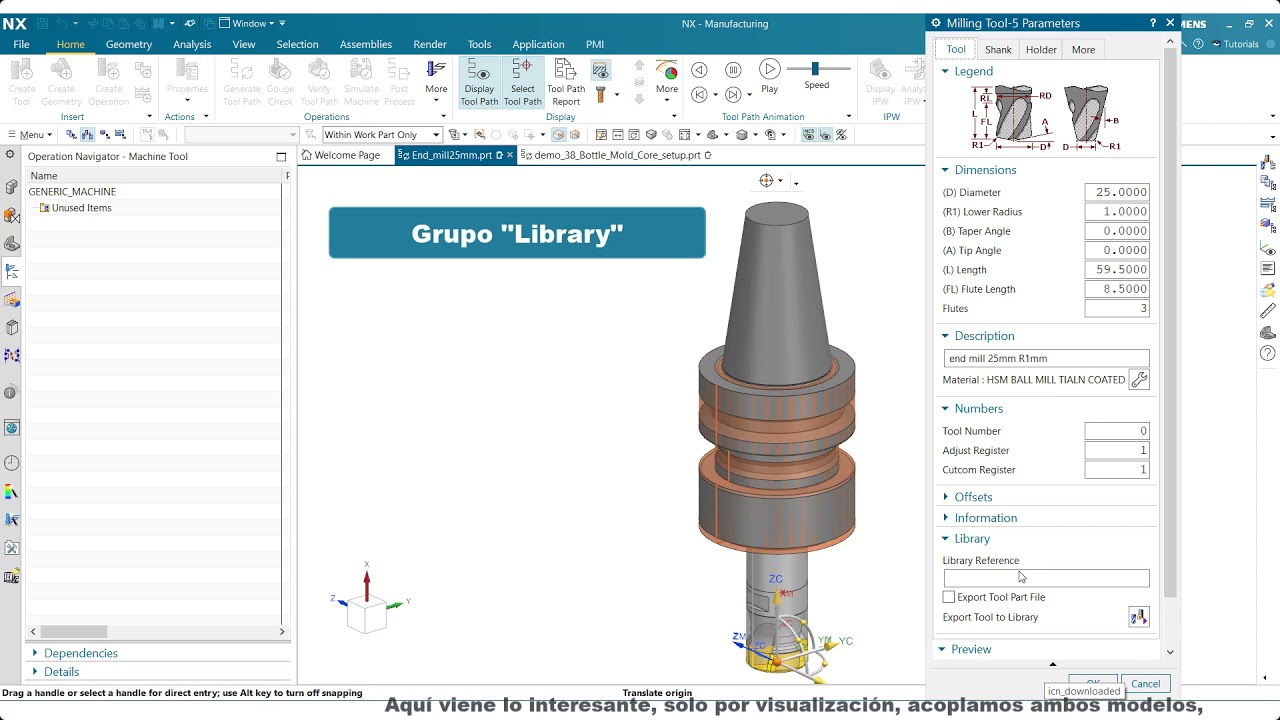
Task: Maximize the Operation Navigator panel
Action: click(281, 156)
